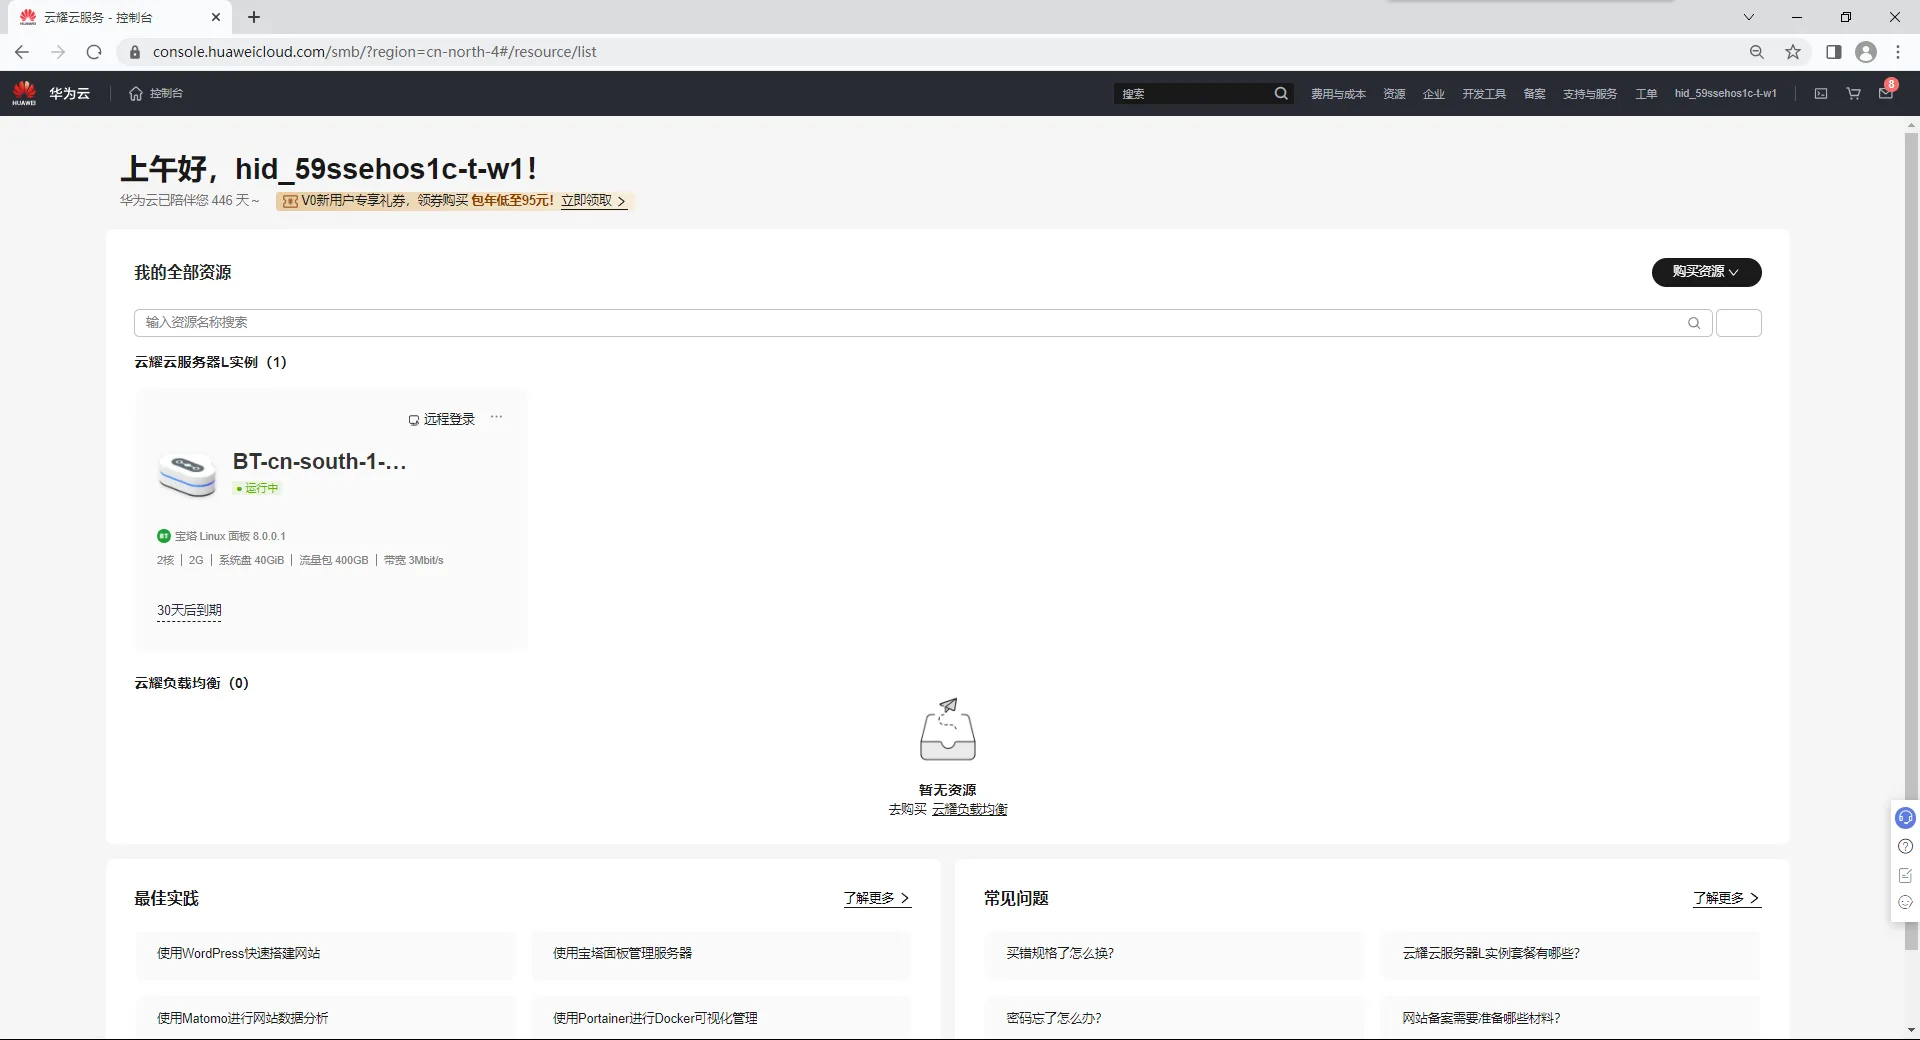Click the blank button beside resource search

[1738, 323]
